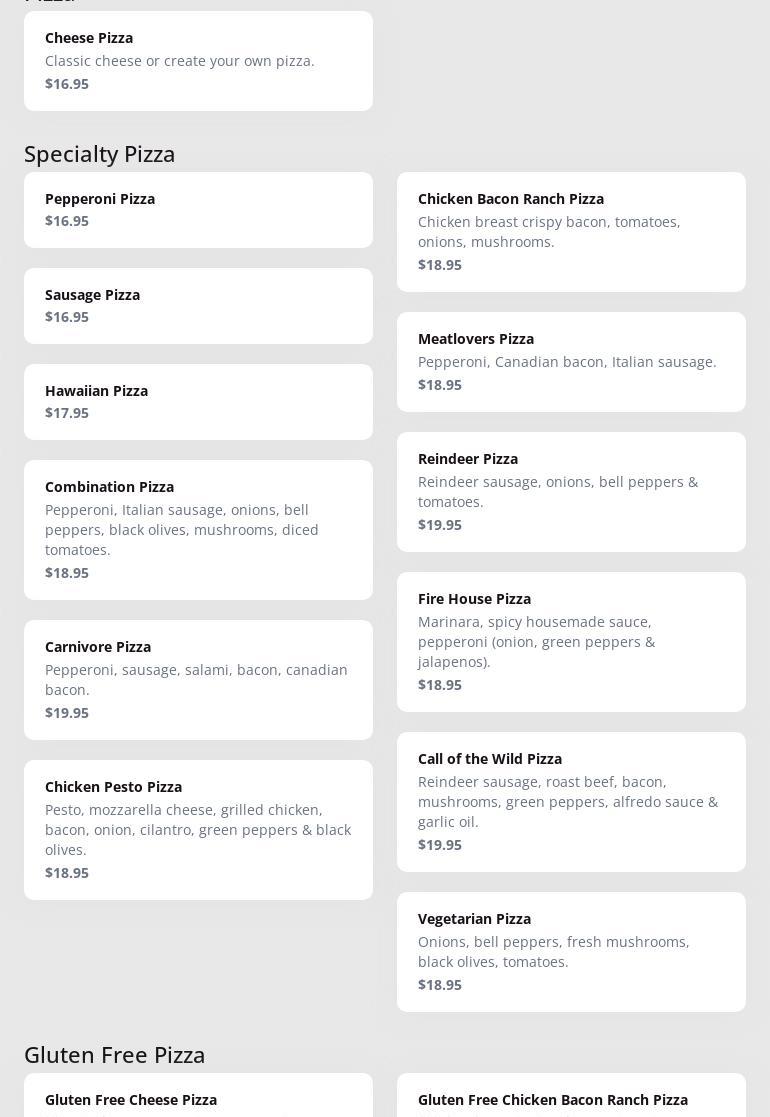Select the Vegetarian Pizza card
The image size is (770, 1117).
pos(571,951)
